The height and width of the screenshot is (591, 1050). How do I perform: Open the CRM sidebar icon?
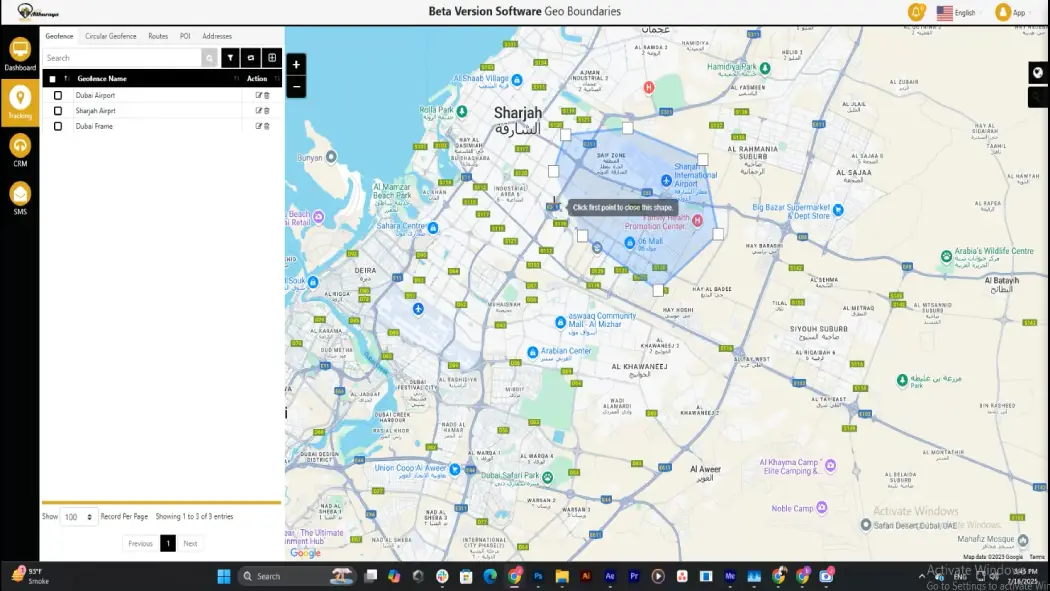pyautogui.click(x=20, y=151)
